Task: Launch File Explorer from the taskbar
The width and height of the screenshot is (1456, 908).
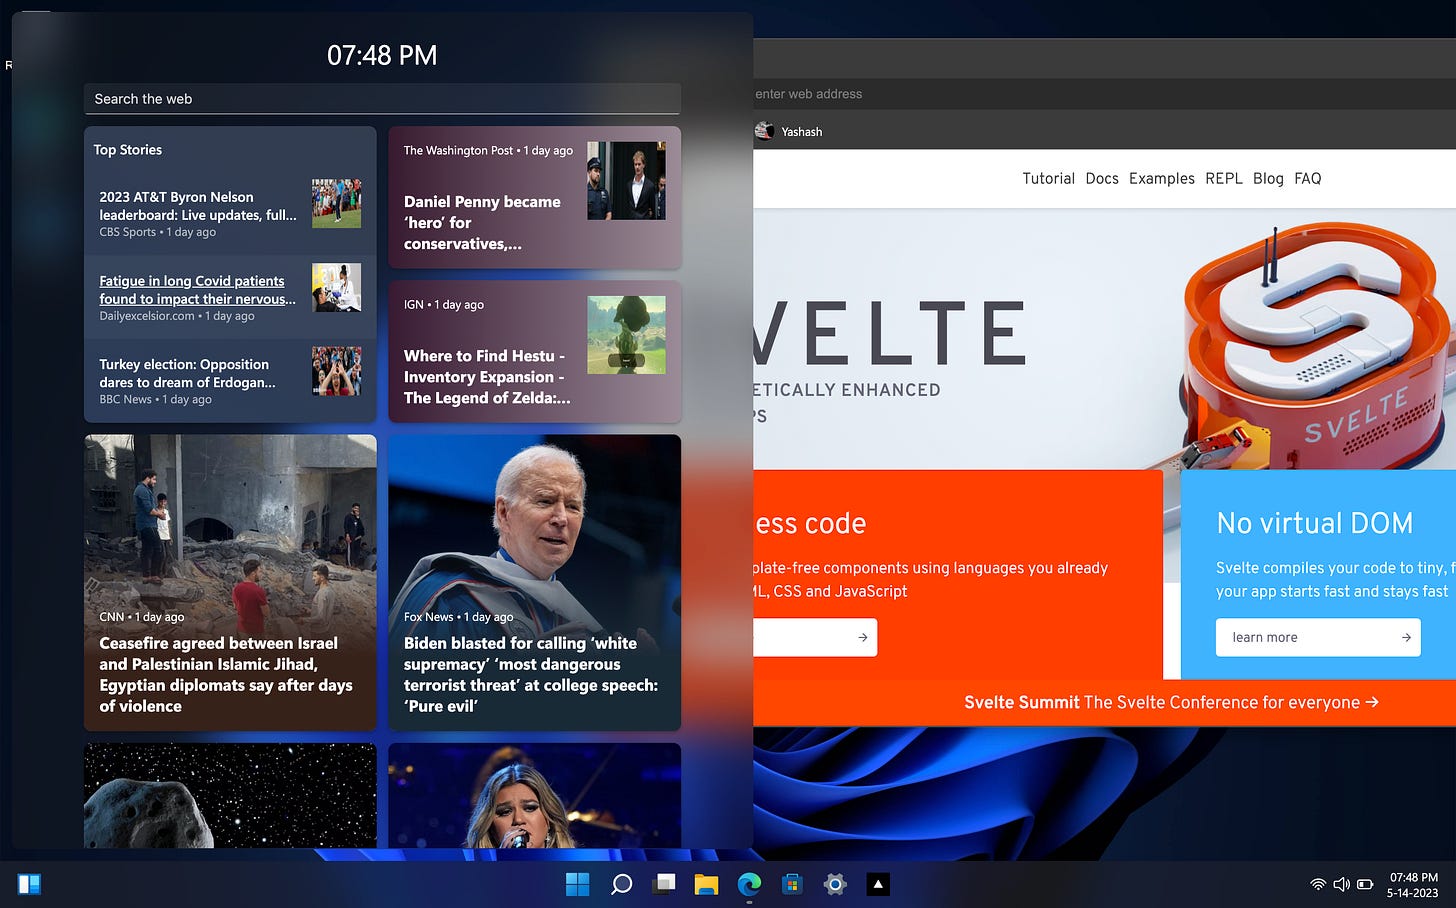Action: click(x=707, y=884)
